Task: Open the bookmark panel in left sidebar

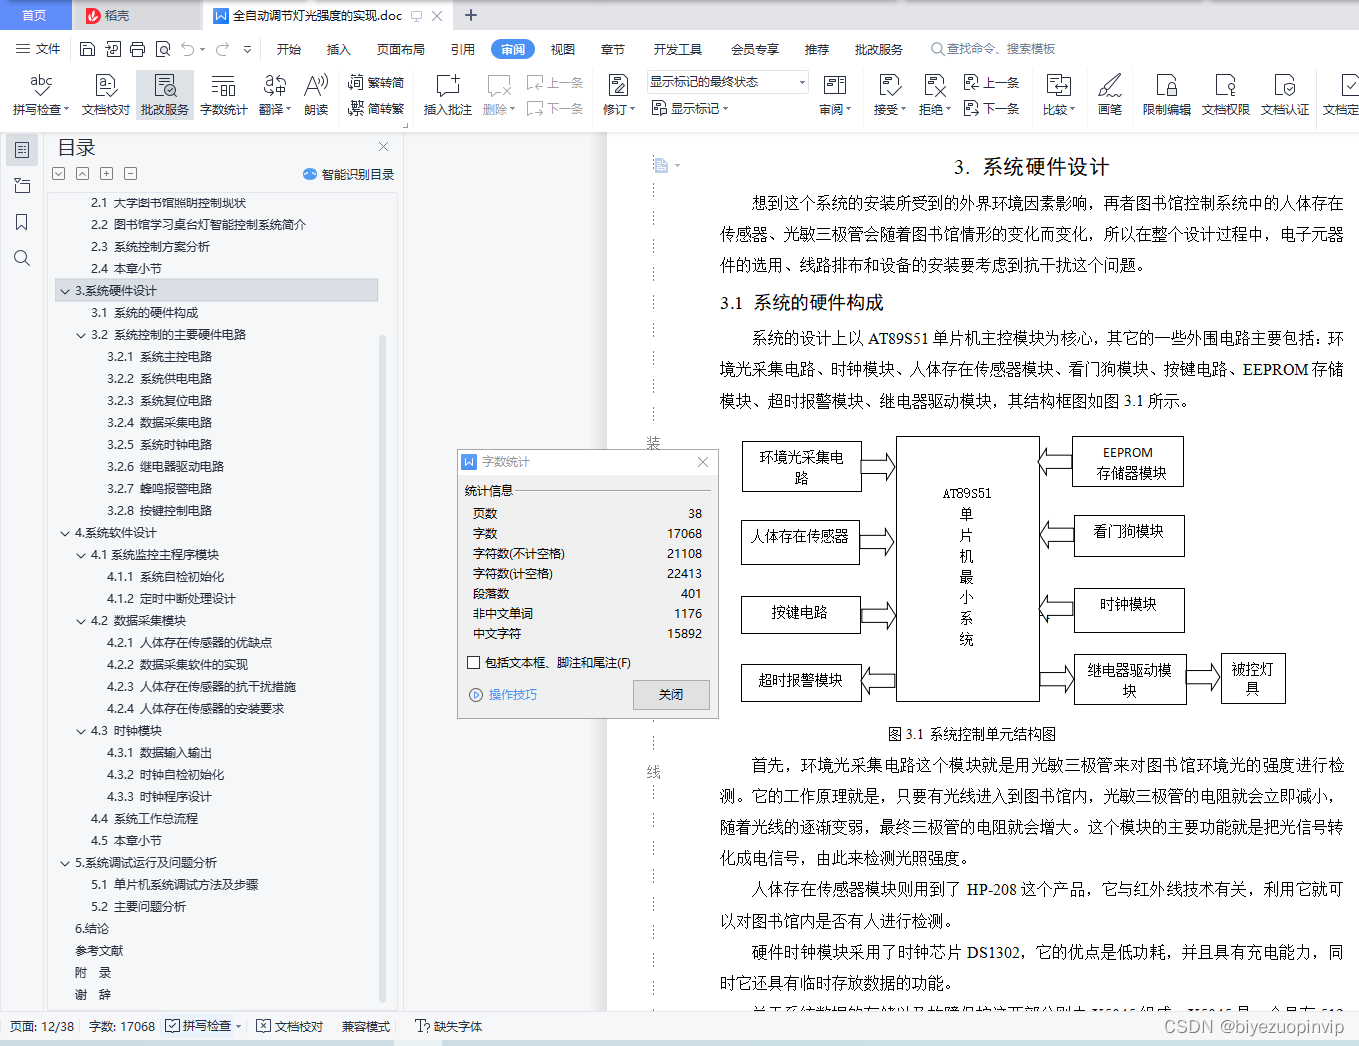Action: point(22,222)
